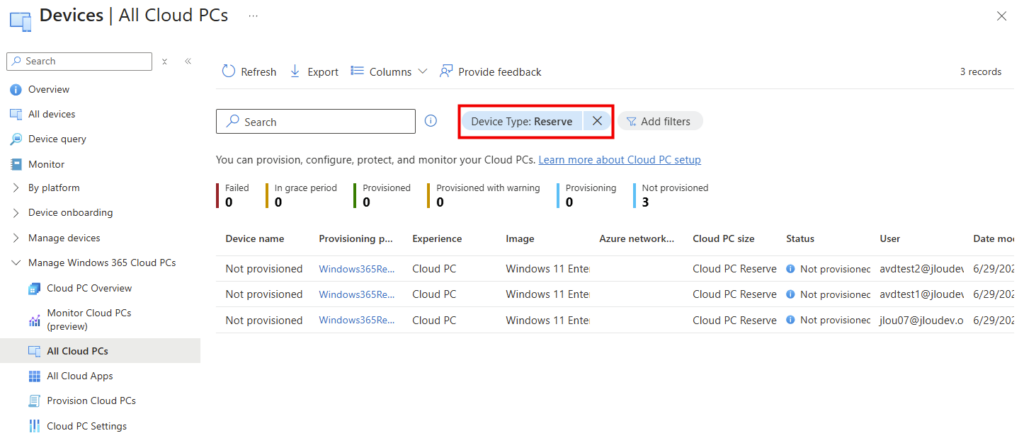Click in the Cloud PCs search field
The width and height of the screenshot is (1024, 438).
click(316, 121)
